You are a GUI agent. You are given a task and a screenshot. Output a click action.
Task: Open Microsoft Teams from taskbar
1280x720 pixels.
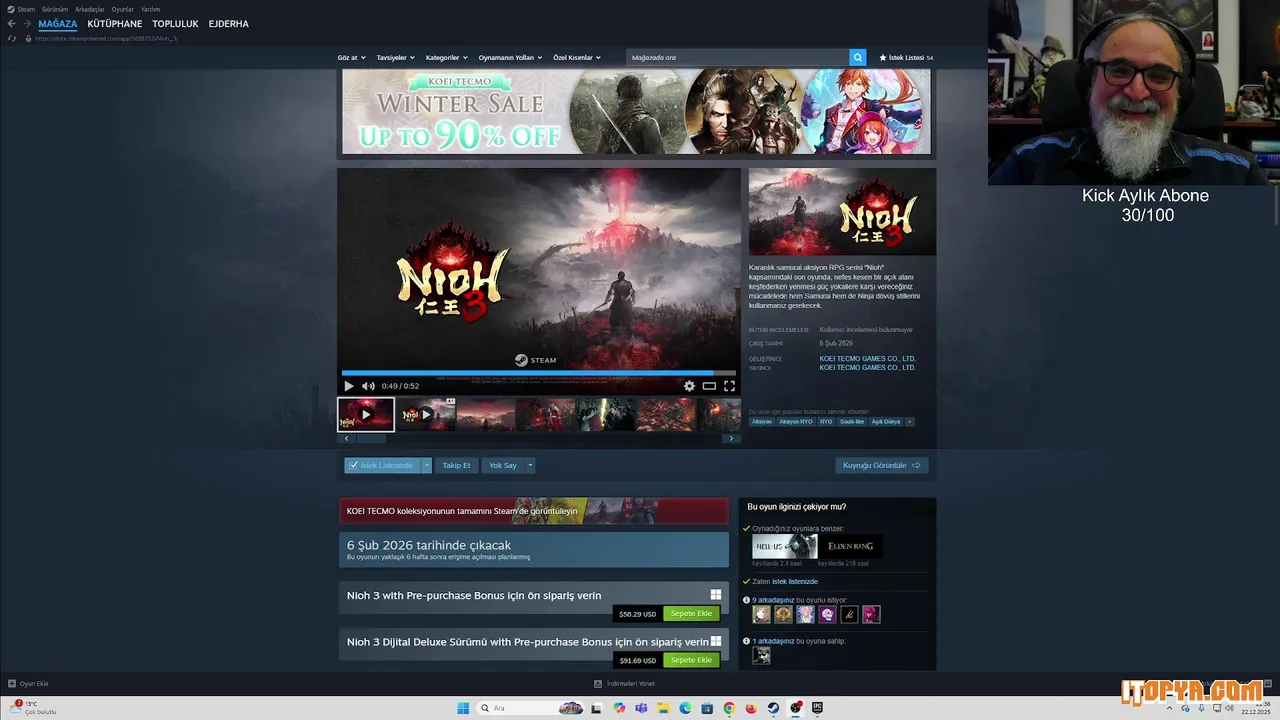[641, 708]
